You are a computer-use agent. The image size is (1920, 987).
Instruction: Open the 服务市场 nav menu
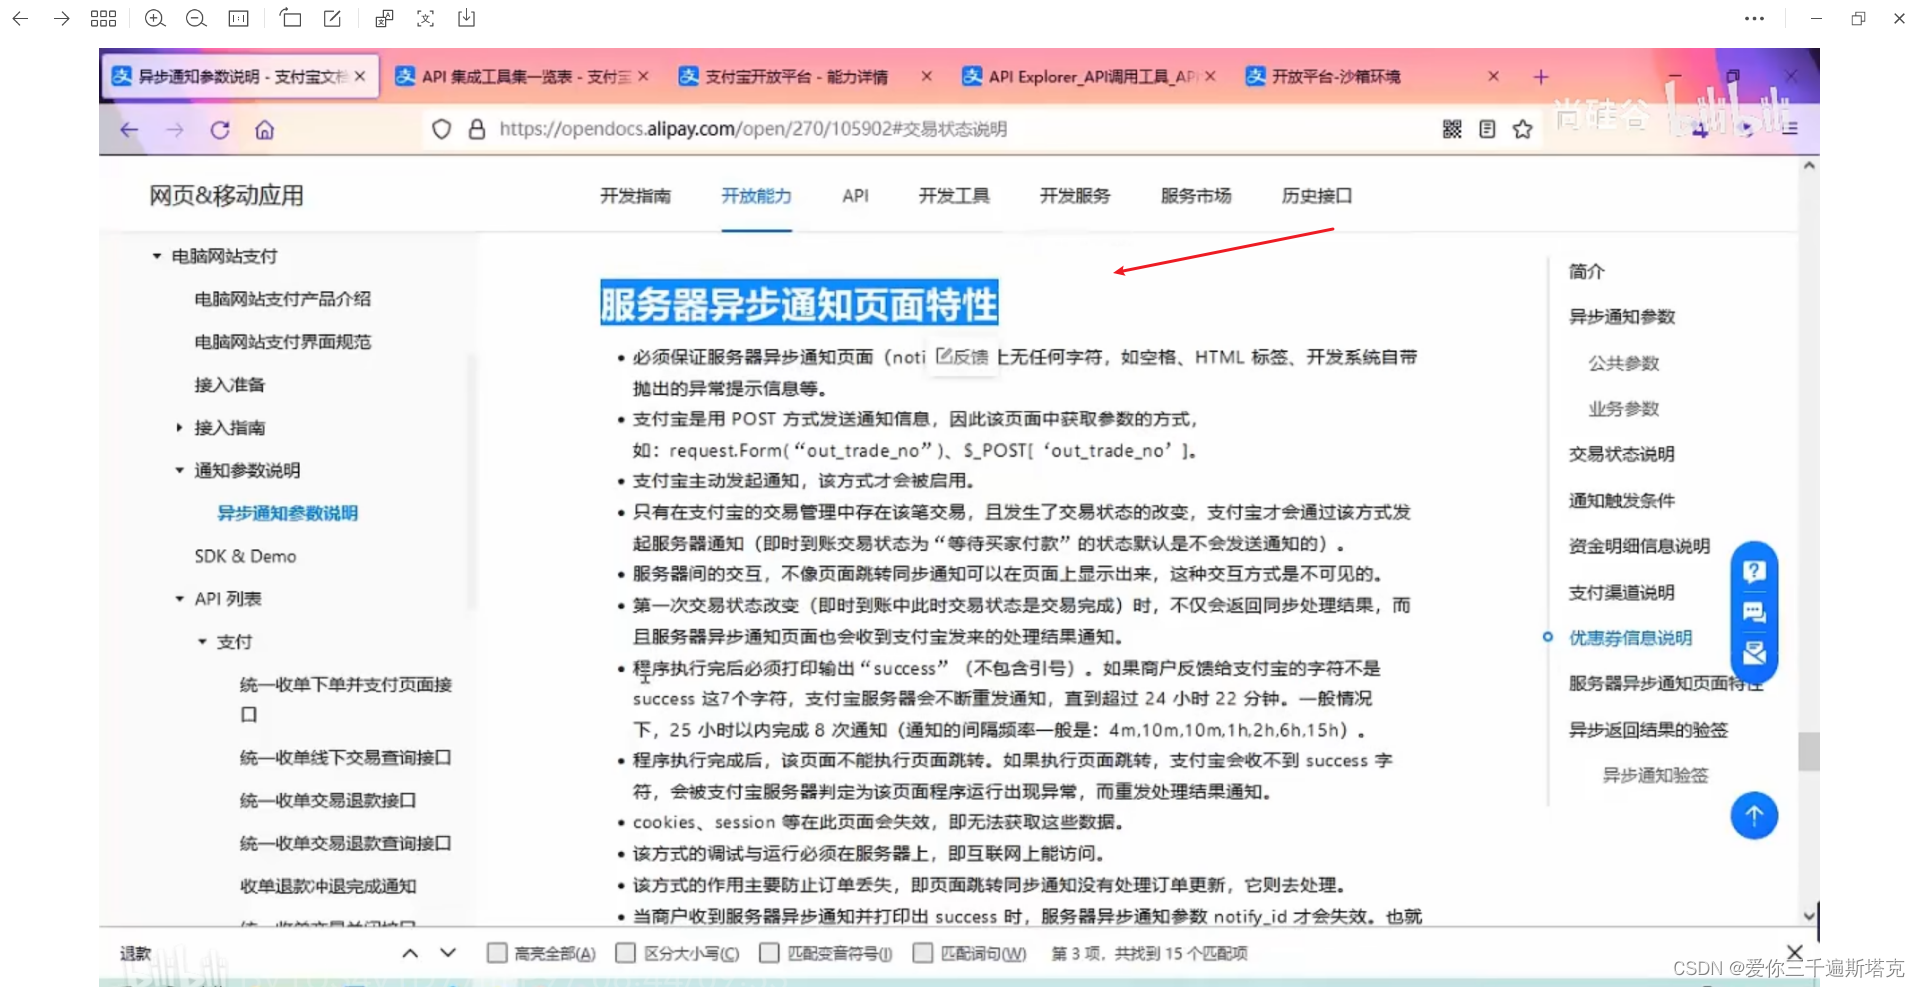coord(1196,196)
